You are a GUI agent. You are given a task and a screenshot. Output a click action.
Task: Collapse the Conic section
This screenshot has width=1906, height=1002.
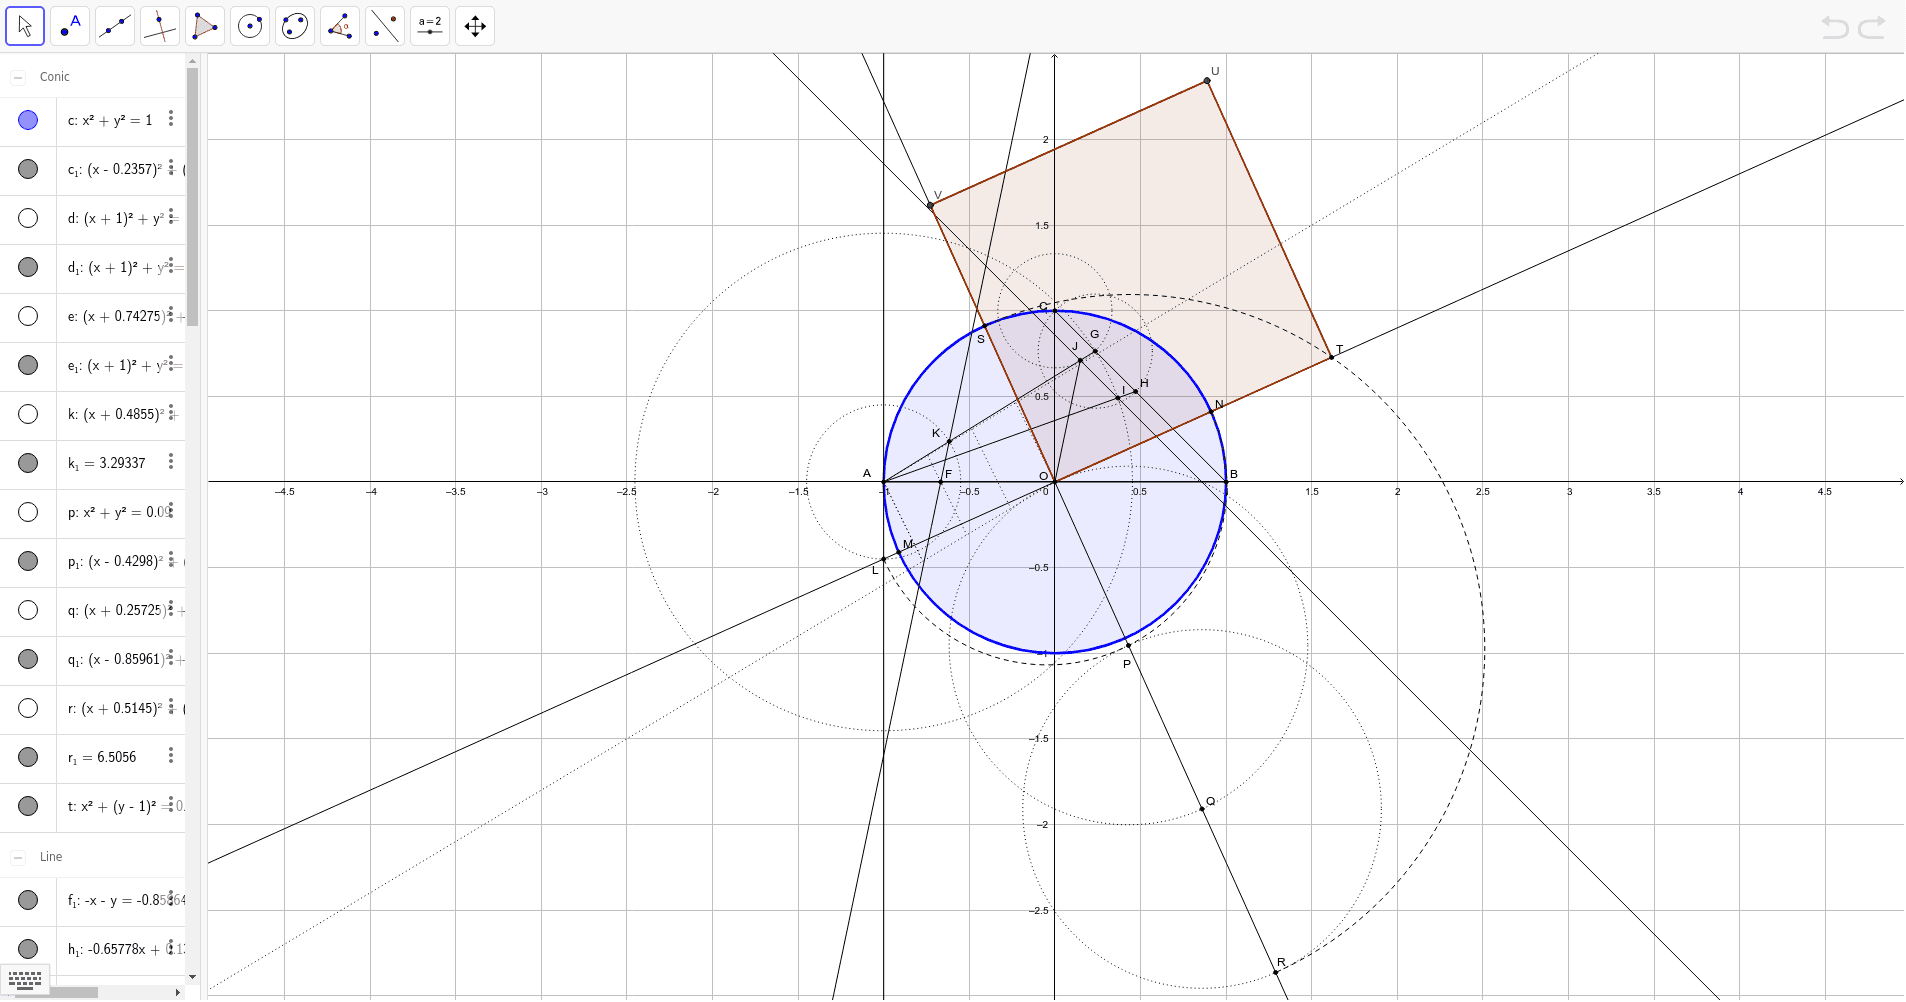(x=16, y=76)
